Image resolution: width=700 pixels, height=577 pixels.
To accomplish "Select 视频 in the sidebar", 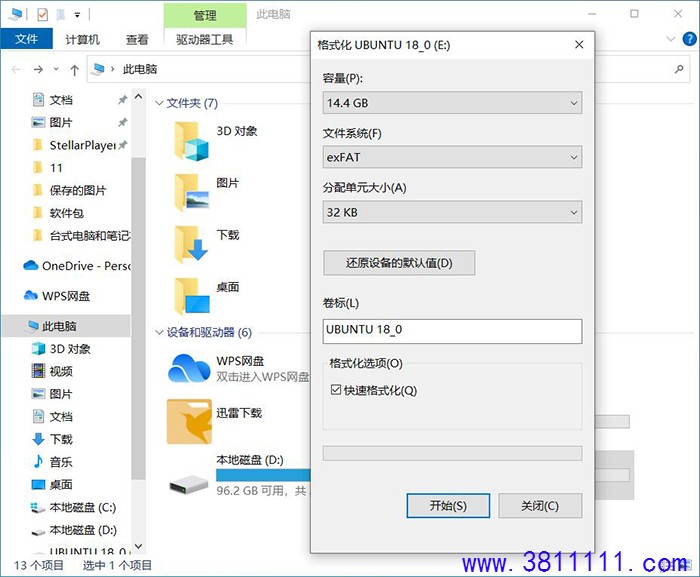I will [x=61, y=371].
